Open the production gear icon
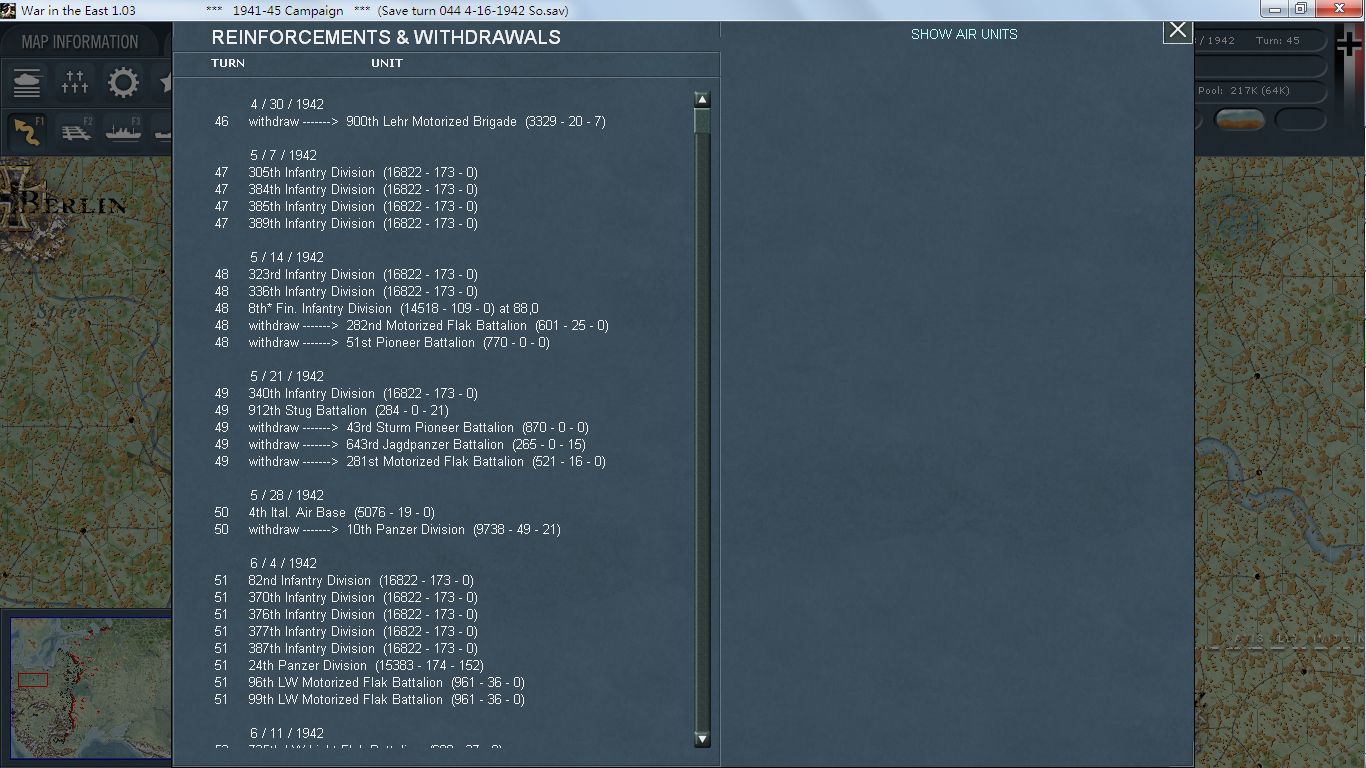Screen dimensions: 1366x768 click(x=123, y=82)
